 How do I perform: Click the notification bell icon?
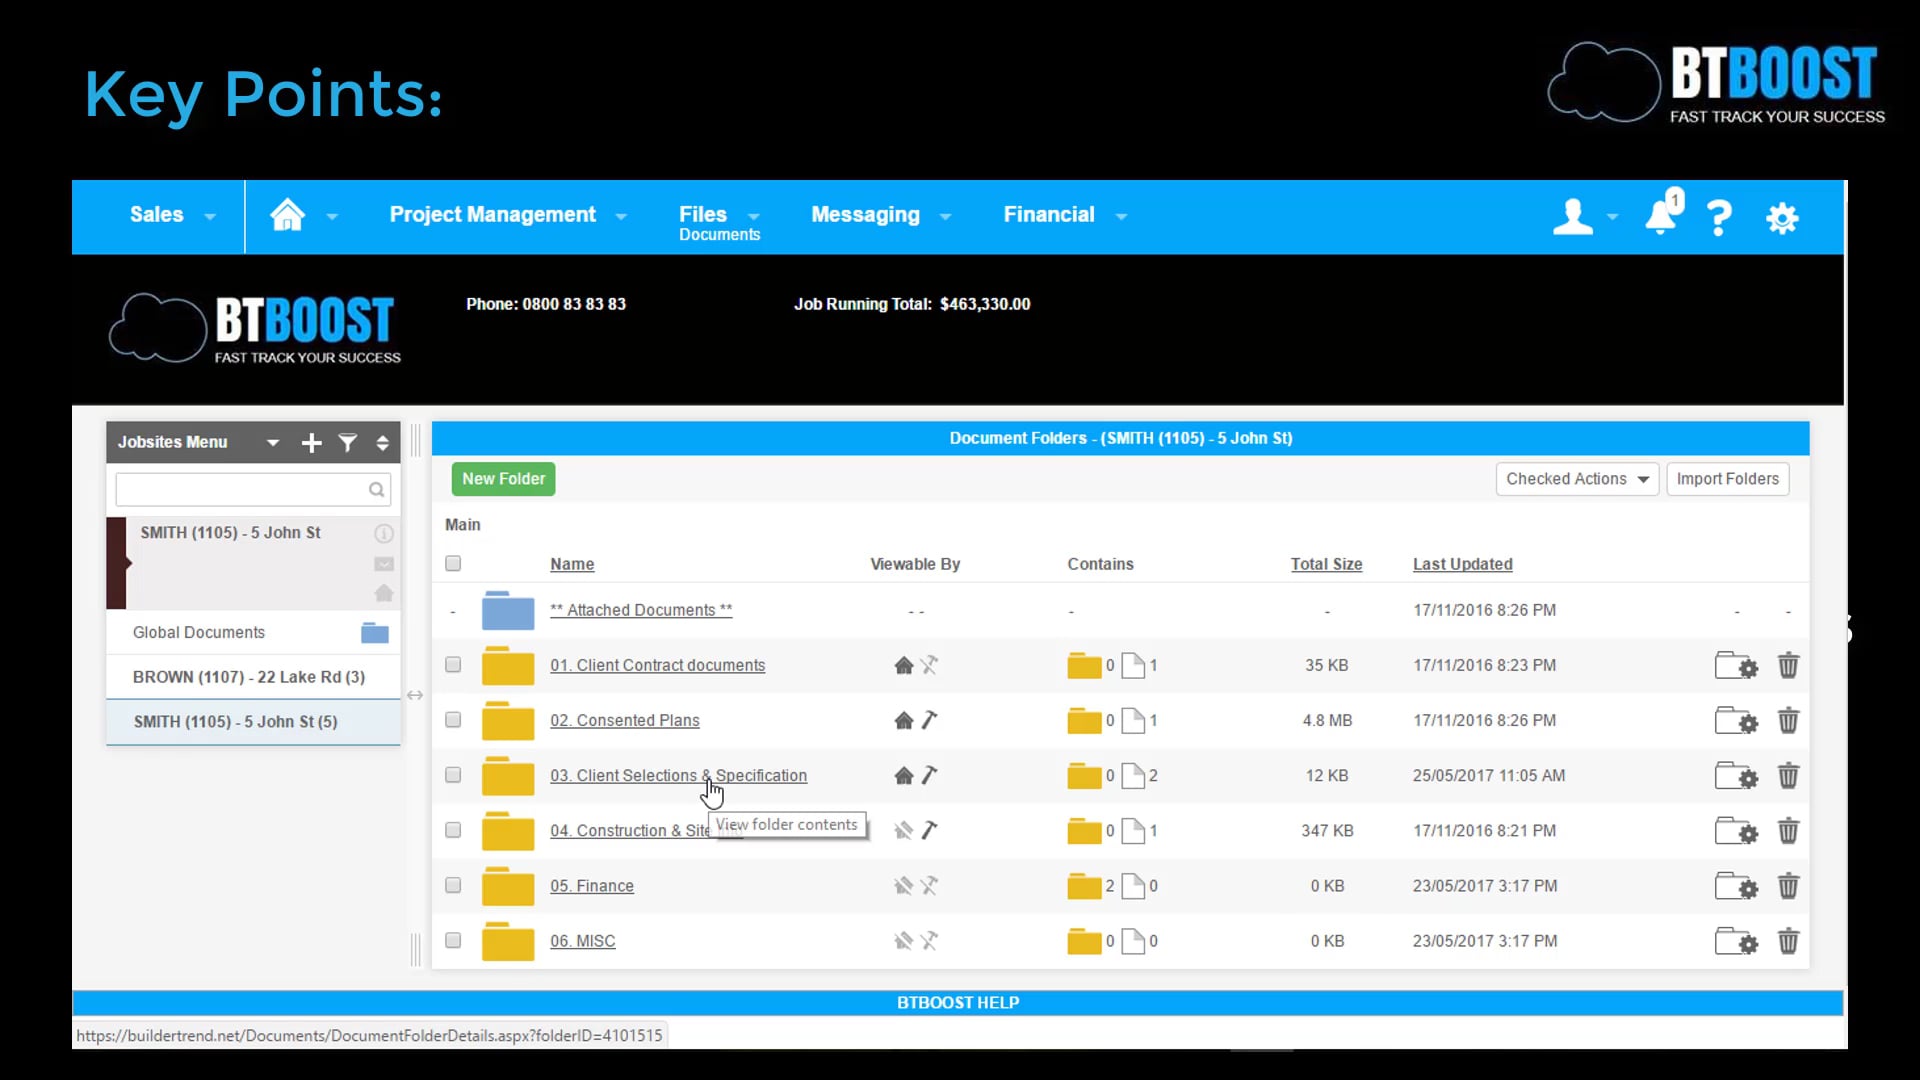coord(1661,216)
